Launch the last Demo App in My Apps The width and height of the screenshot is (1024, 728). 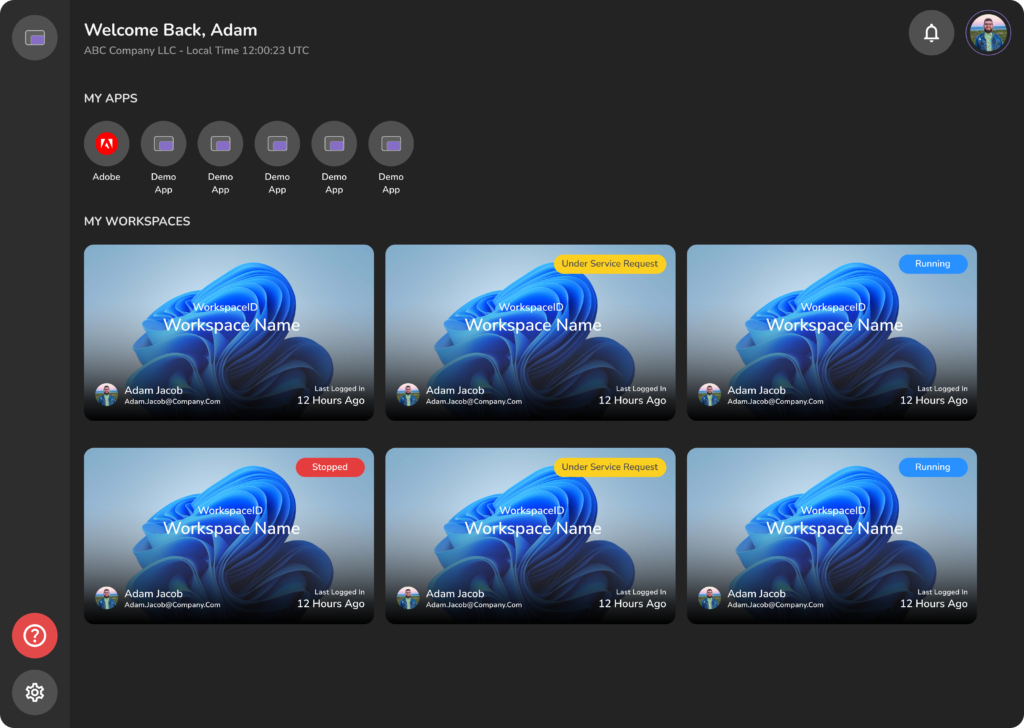[x=391, y=144]
